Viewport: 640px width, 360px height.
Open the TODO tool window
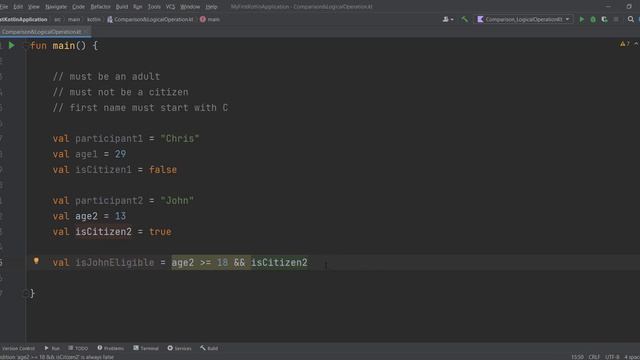tap(78, 348)
